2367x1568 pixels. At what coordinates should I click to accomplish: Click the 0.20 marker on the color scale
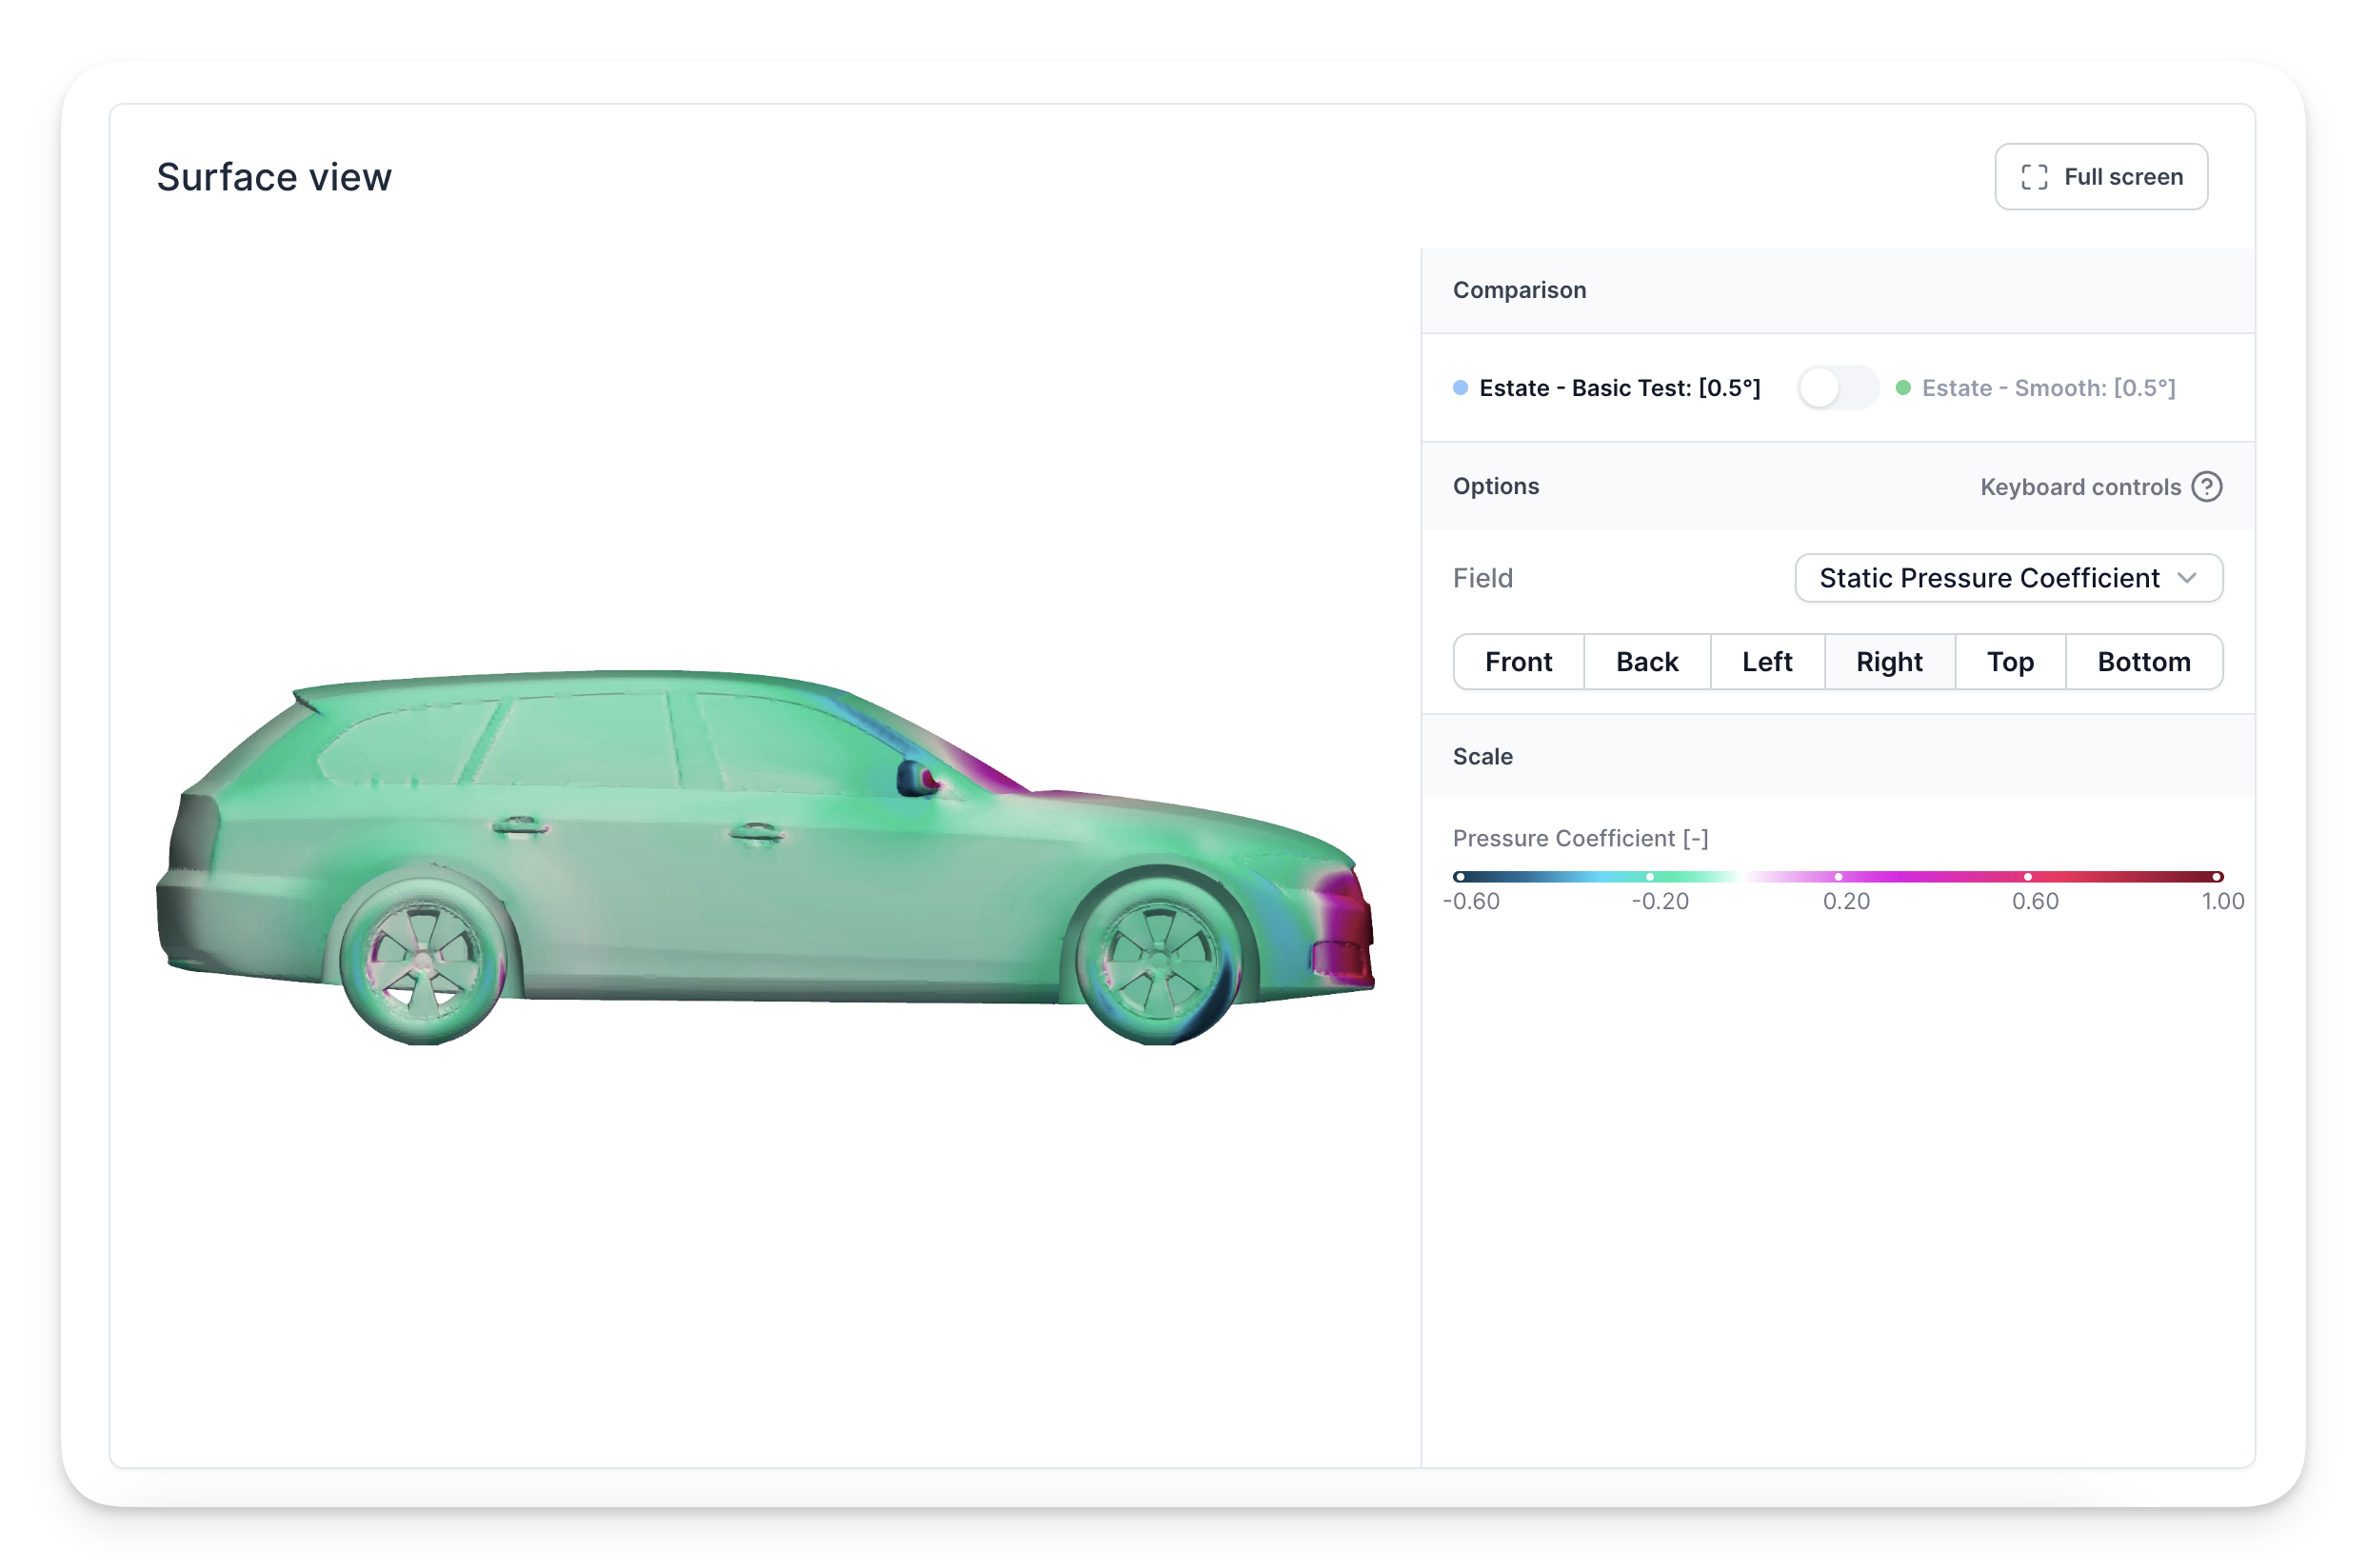click(1838, 877)
